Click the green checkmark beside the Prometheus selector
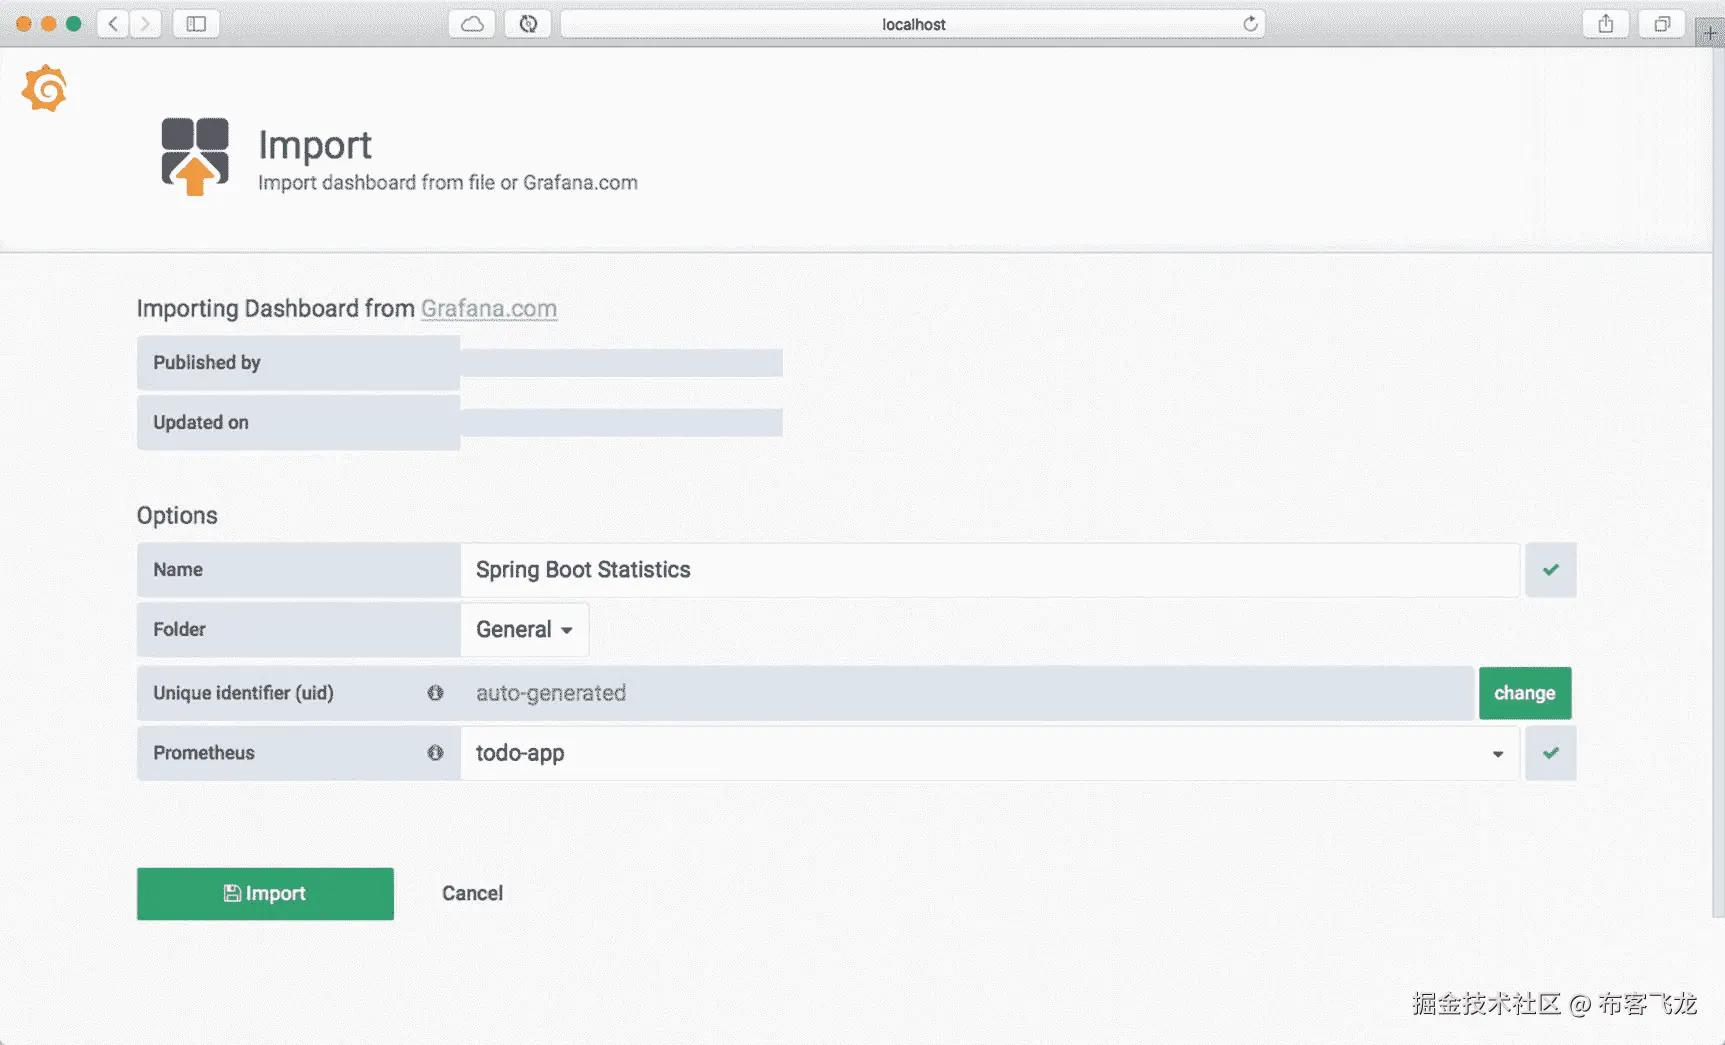The height and width of the screenshot is (1045, 1725). pos(1551,753)
